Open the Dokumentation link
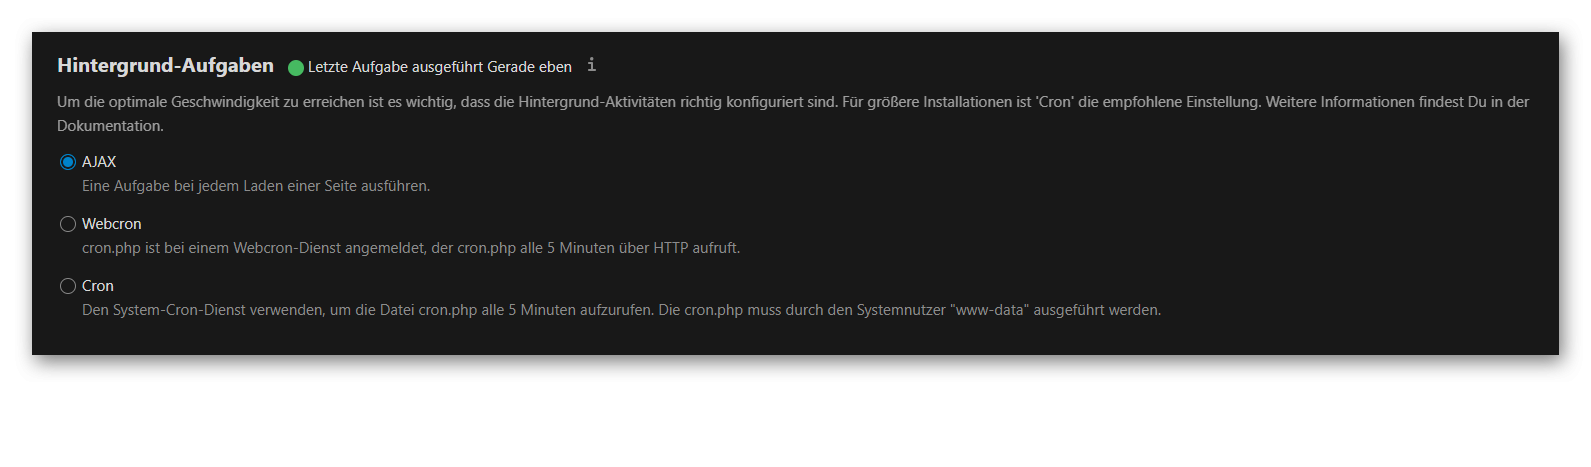 (109, 126)
